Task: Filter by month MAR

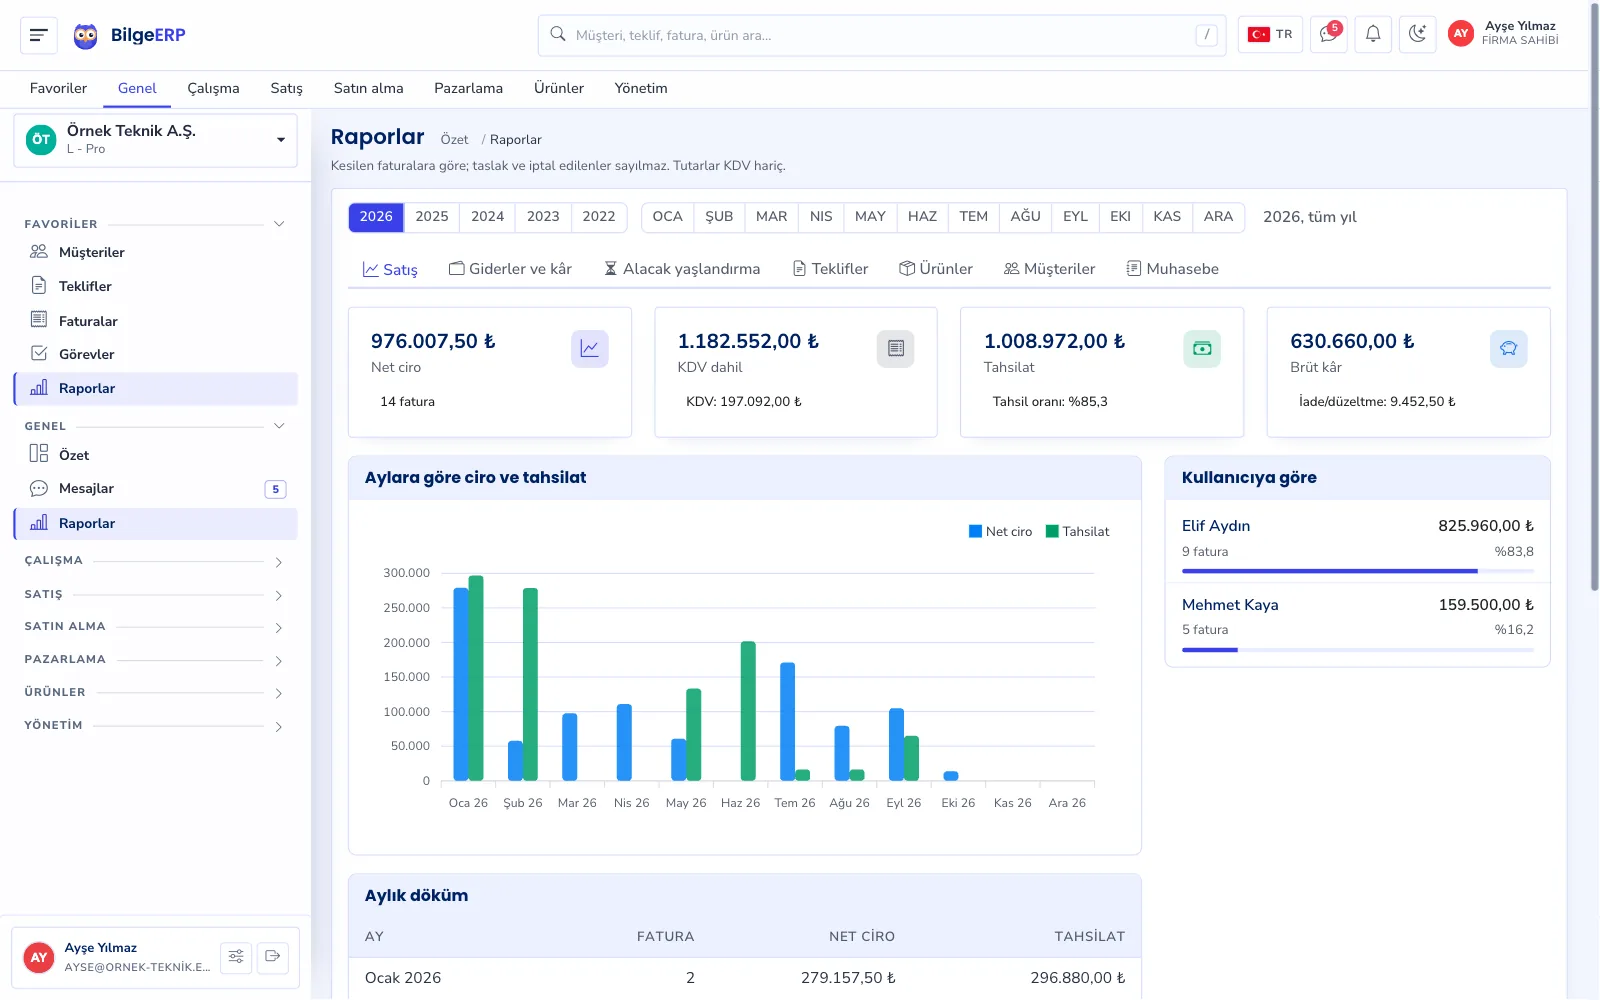Action: tap(771, 217)
